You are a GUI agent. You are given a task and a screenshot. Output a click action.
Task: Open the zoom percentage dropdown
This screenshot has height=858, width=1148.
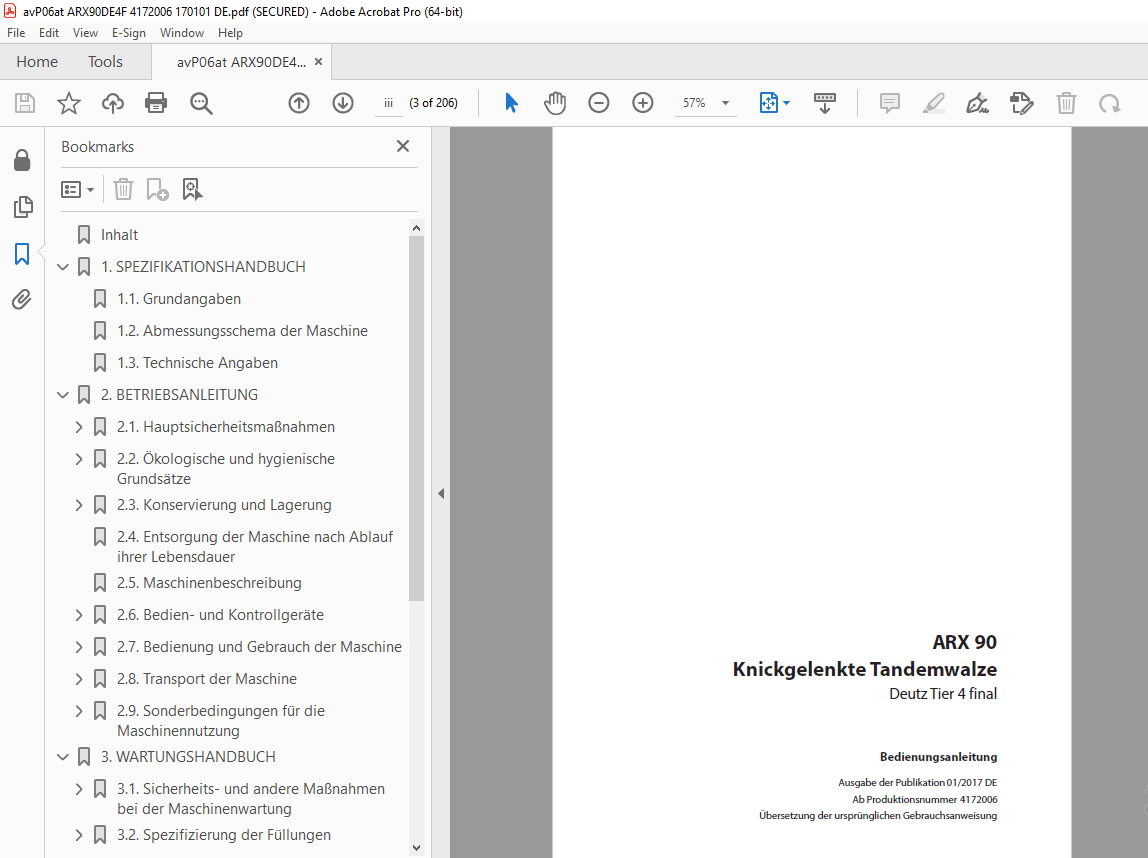[726, 103]
